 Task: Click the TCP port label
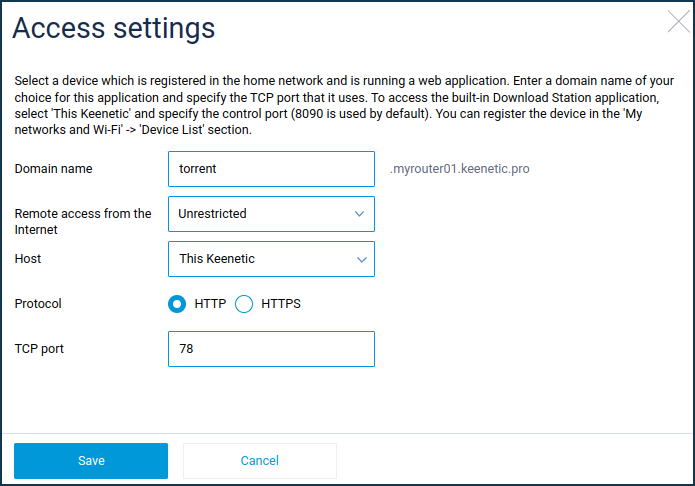[x=39, y=349]
